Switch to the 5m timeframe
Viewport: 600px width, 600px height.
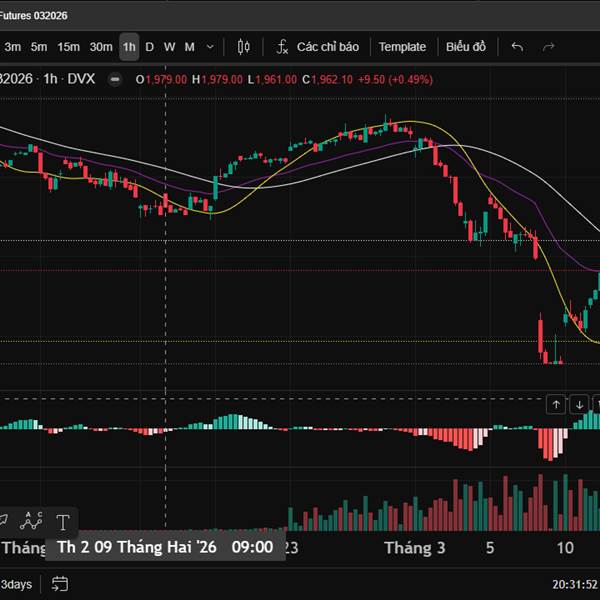coord(39,47)
